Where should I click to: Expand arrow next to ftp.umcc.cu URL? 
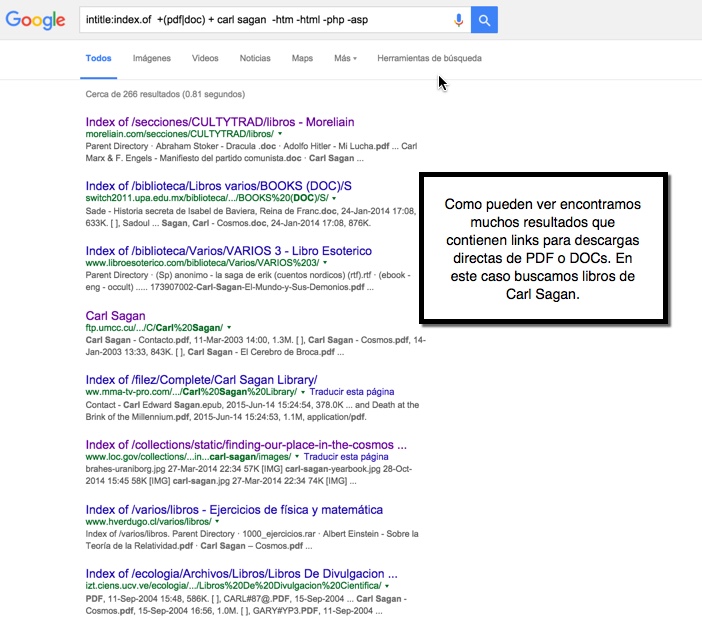[x=229, y=328]
